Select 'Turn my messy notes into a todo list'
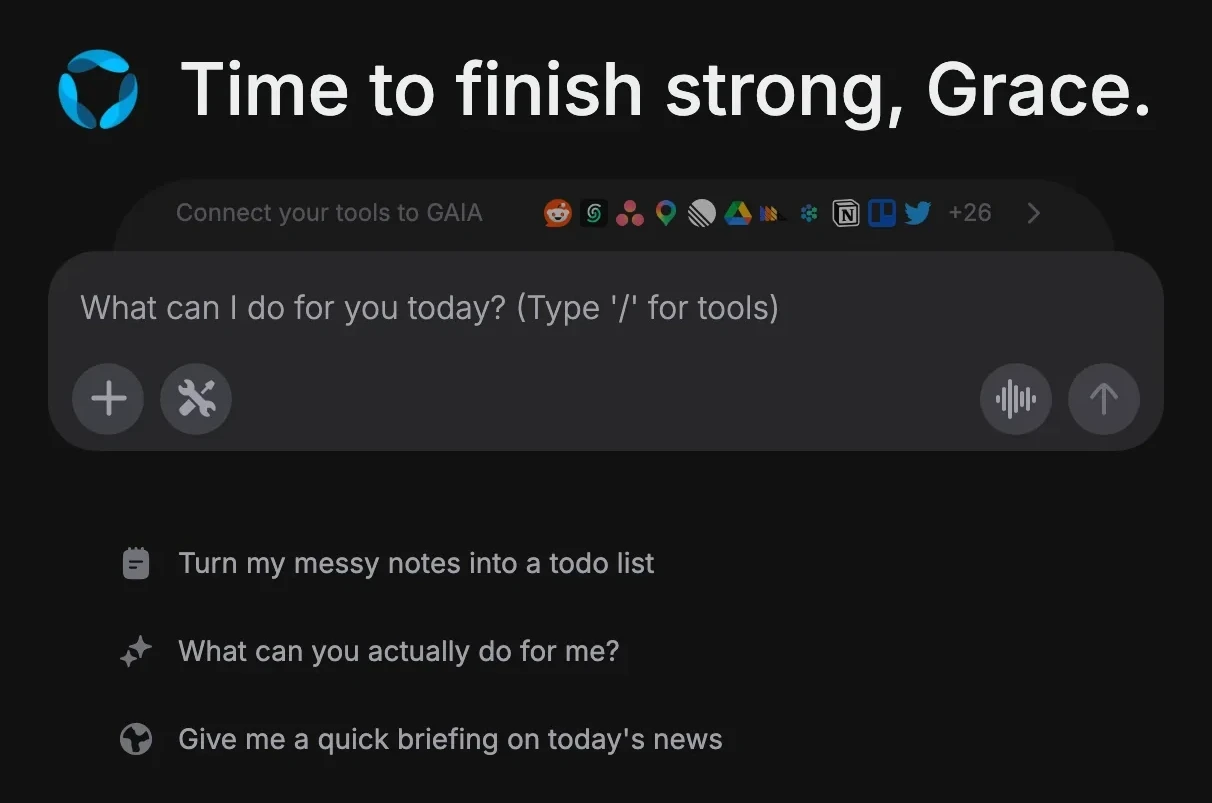The height and width of the screenshot is (803, 1212). [416, 563]
